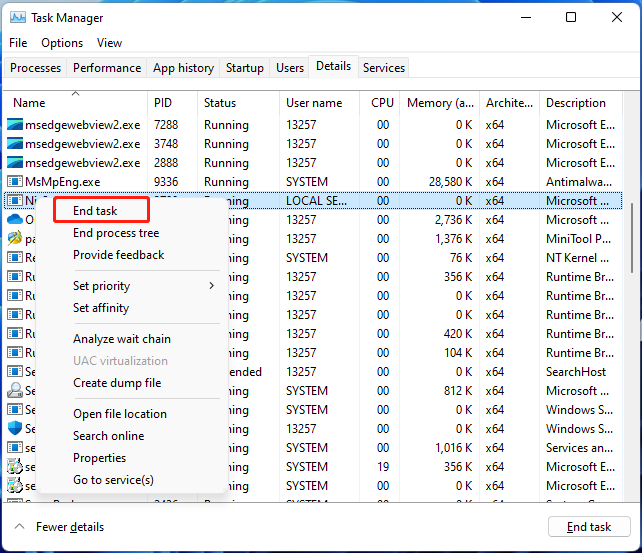Choose Search online entry
The width and height of the screenshot is (642, 553).
coord(109,436)
